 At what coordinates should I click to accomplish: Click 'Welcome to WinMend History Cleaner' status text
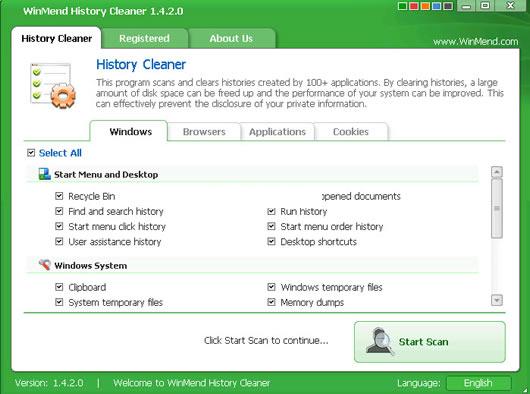coord(192,383)
